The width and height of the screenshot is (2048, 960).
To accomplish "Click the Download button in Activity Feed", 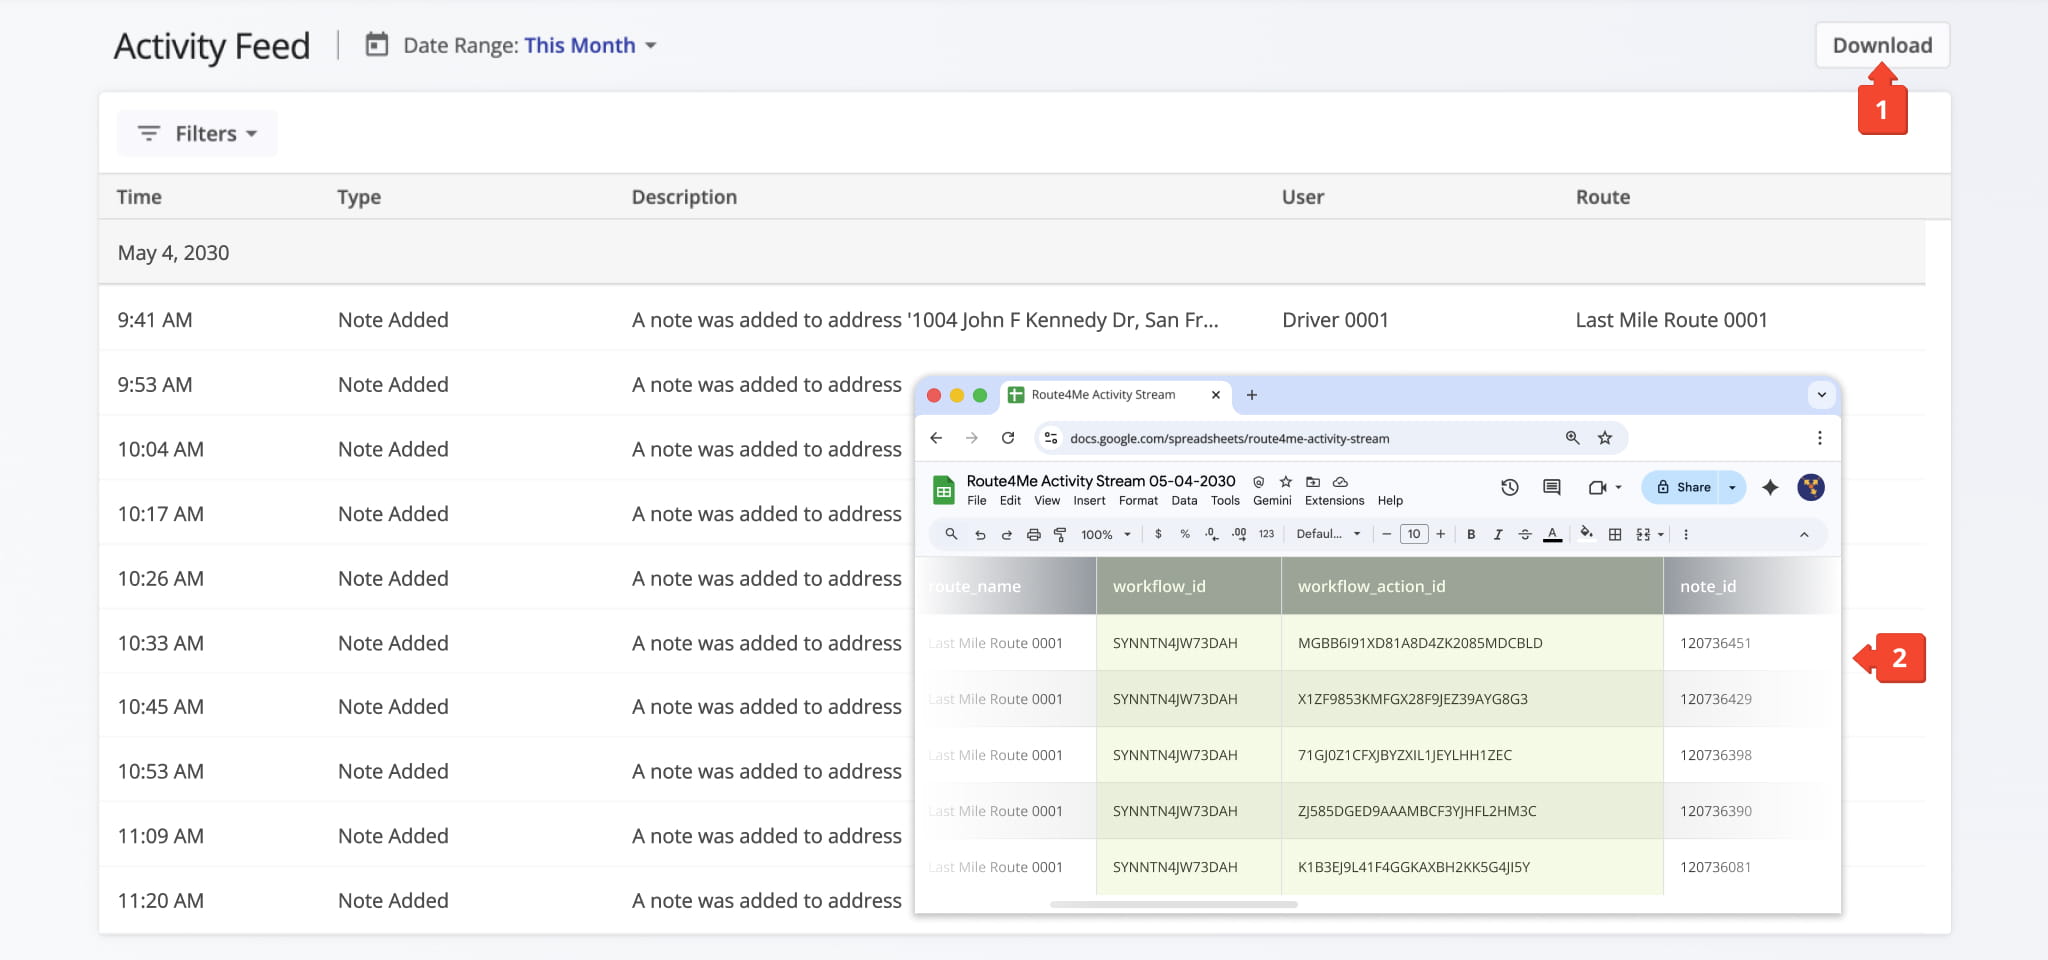I will point(1881,45).
